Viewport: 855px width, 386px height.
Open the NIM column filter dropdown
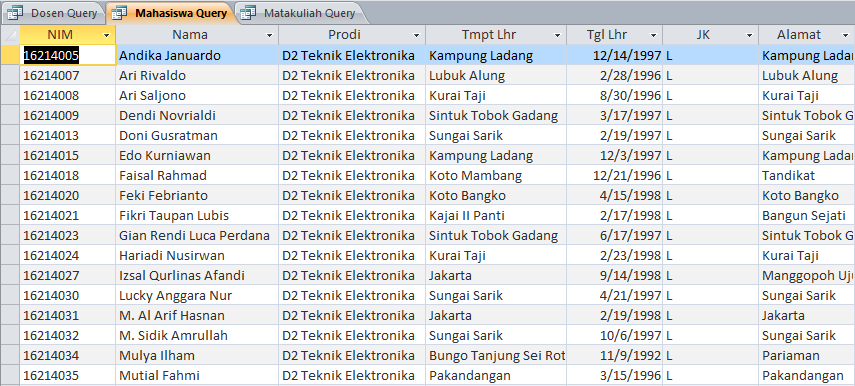[107, 35]
